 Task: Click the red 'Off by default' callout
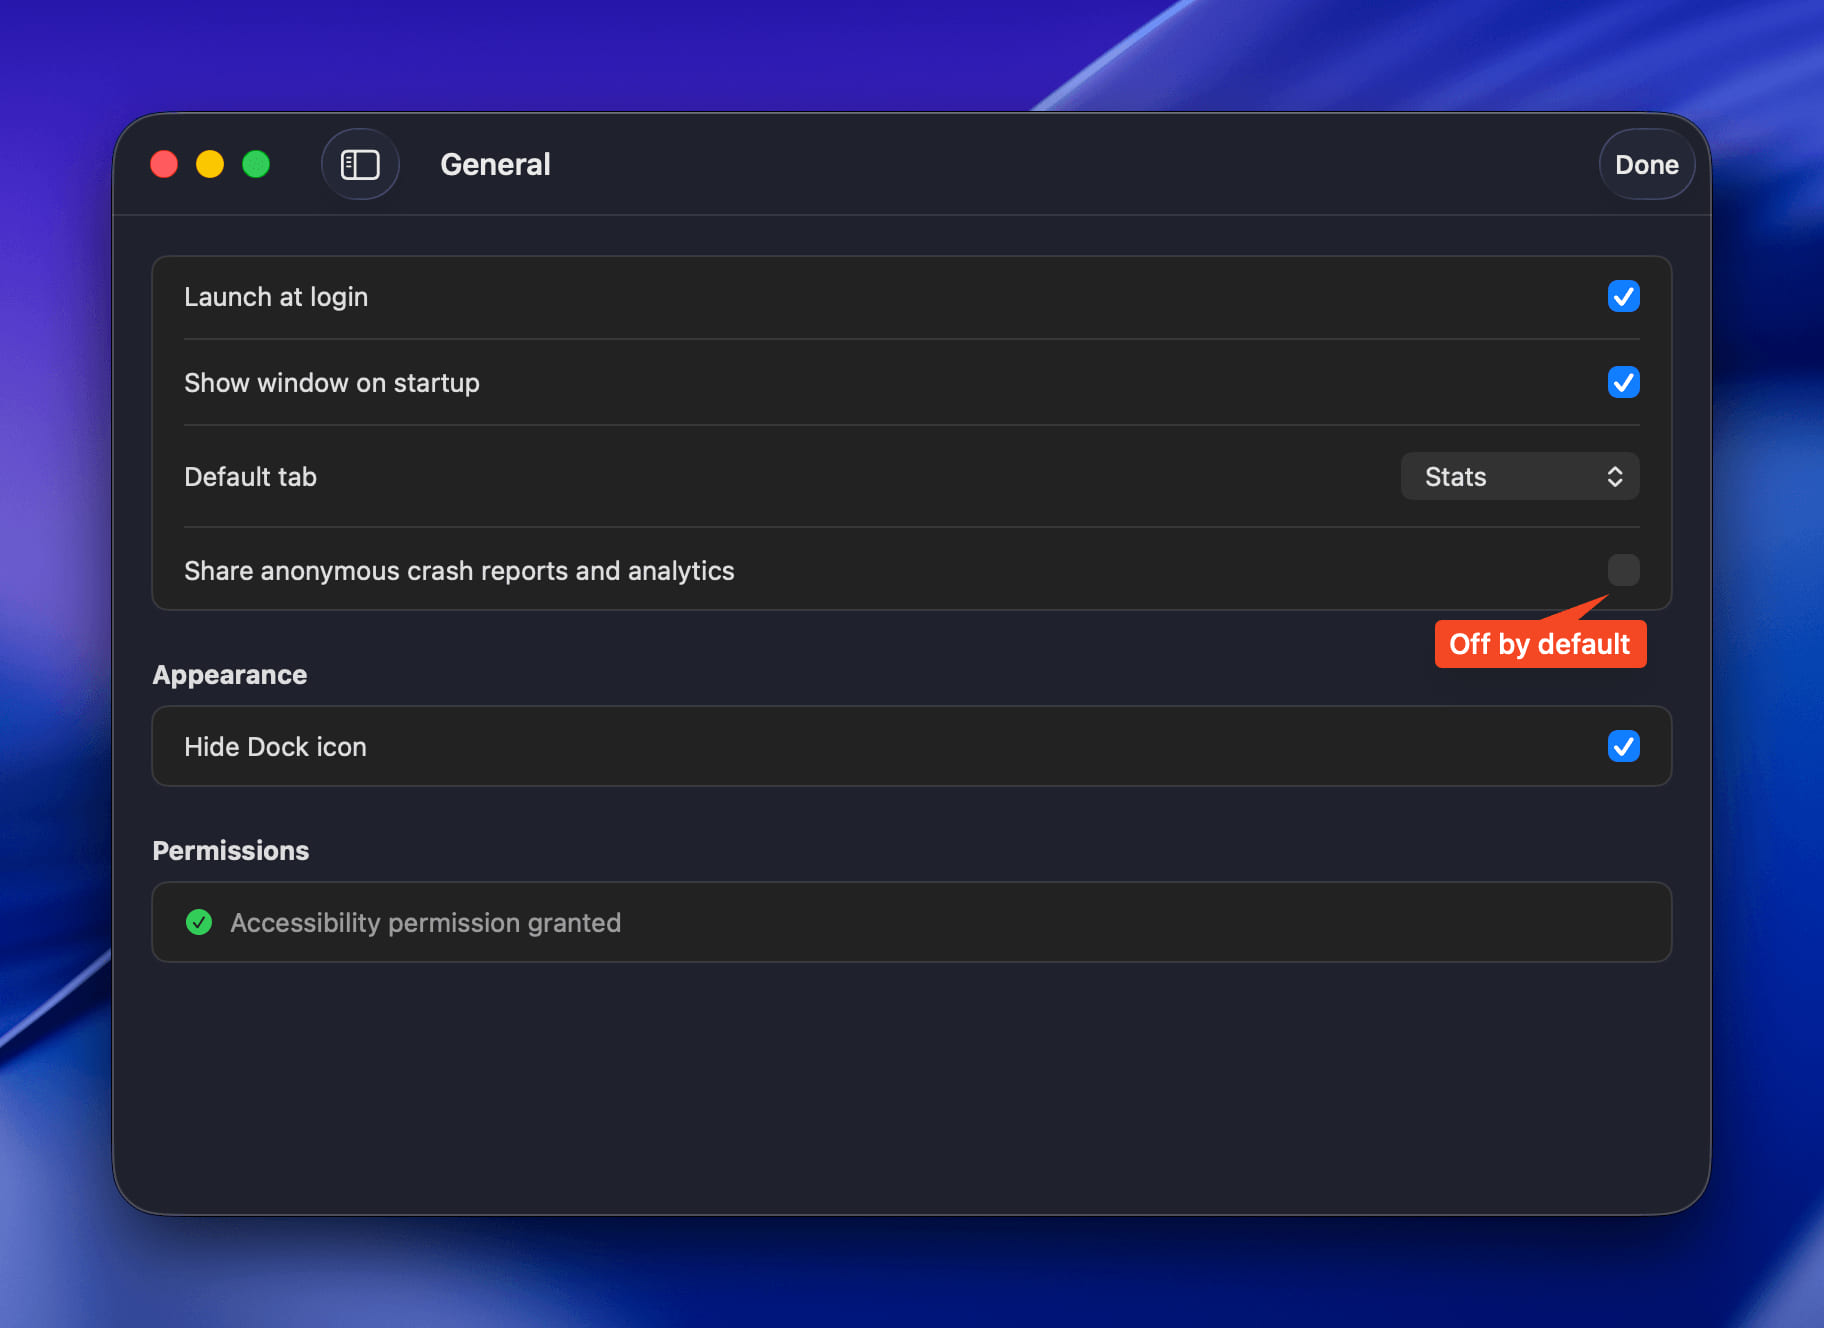(x=1540, y=644)
